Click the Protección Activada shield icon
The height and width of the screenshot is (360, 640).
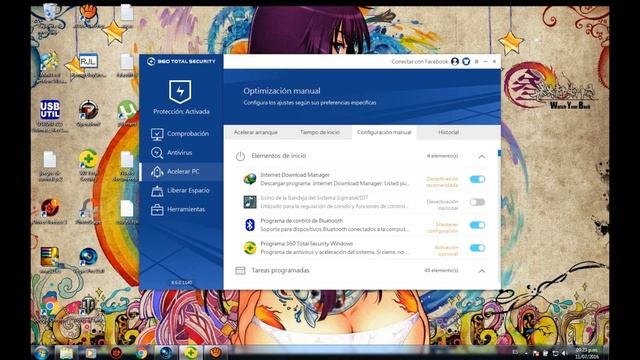coord(180,91)
